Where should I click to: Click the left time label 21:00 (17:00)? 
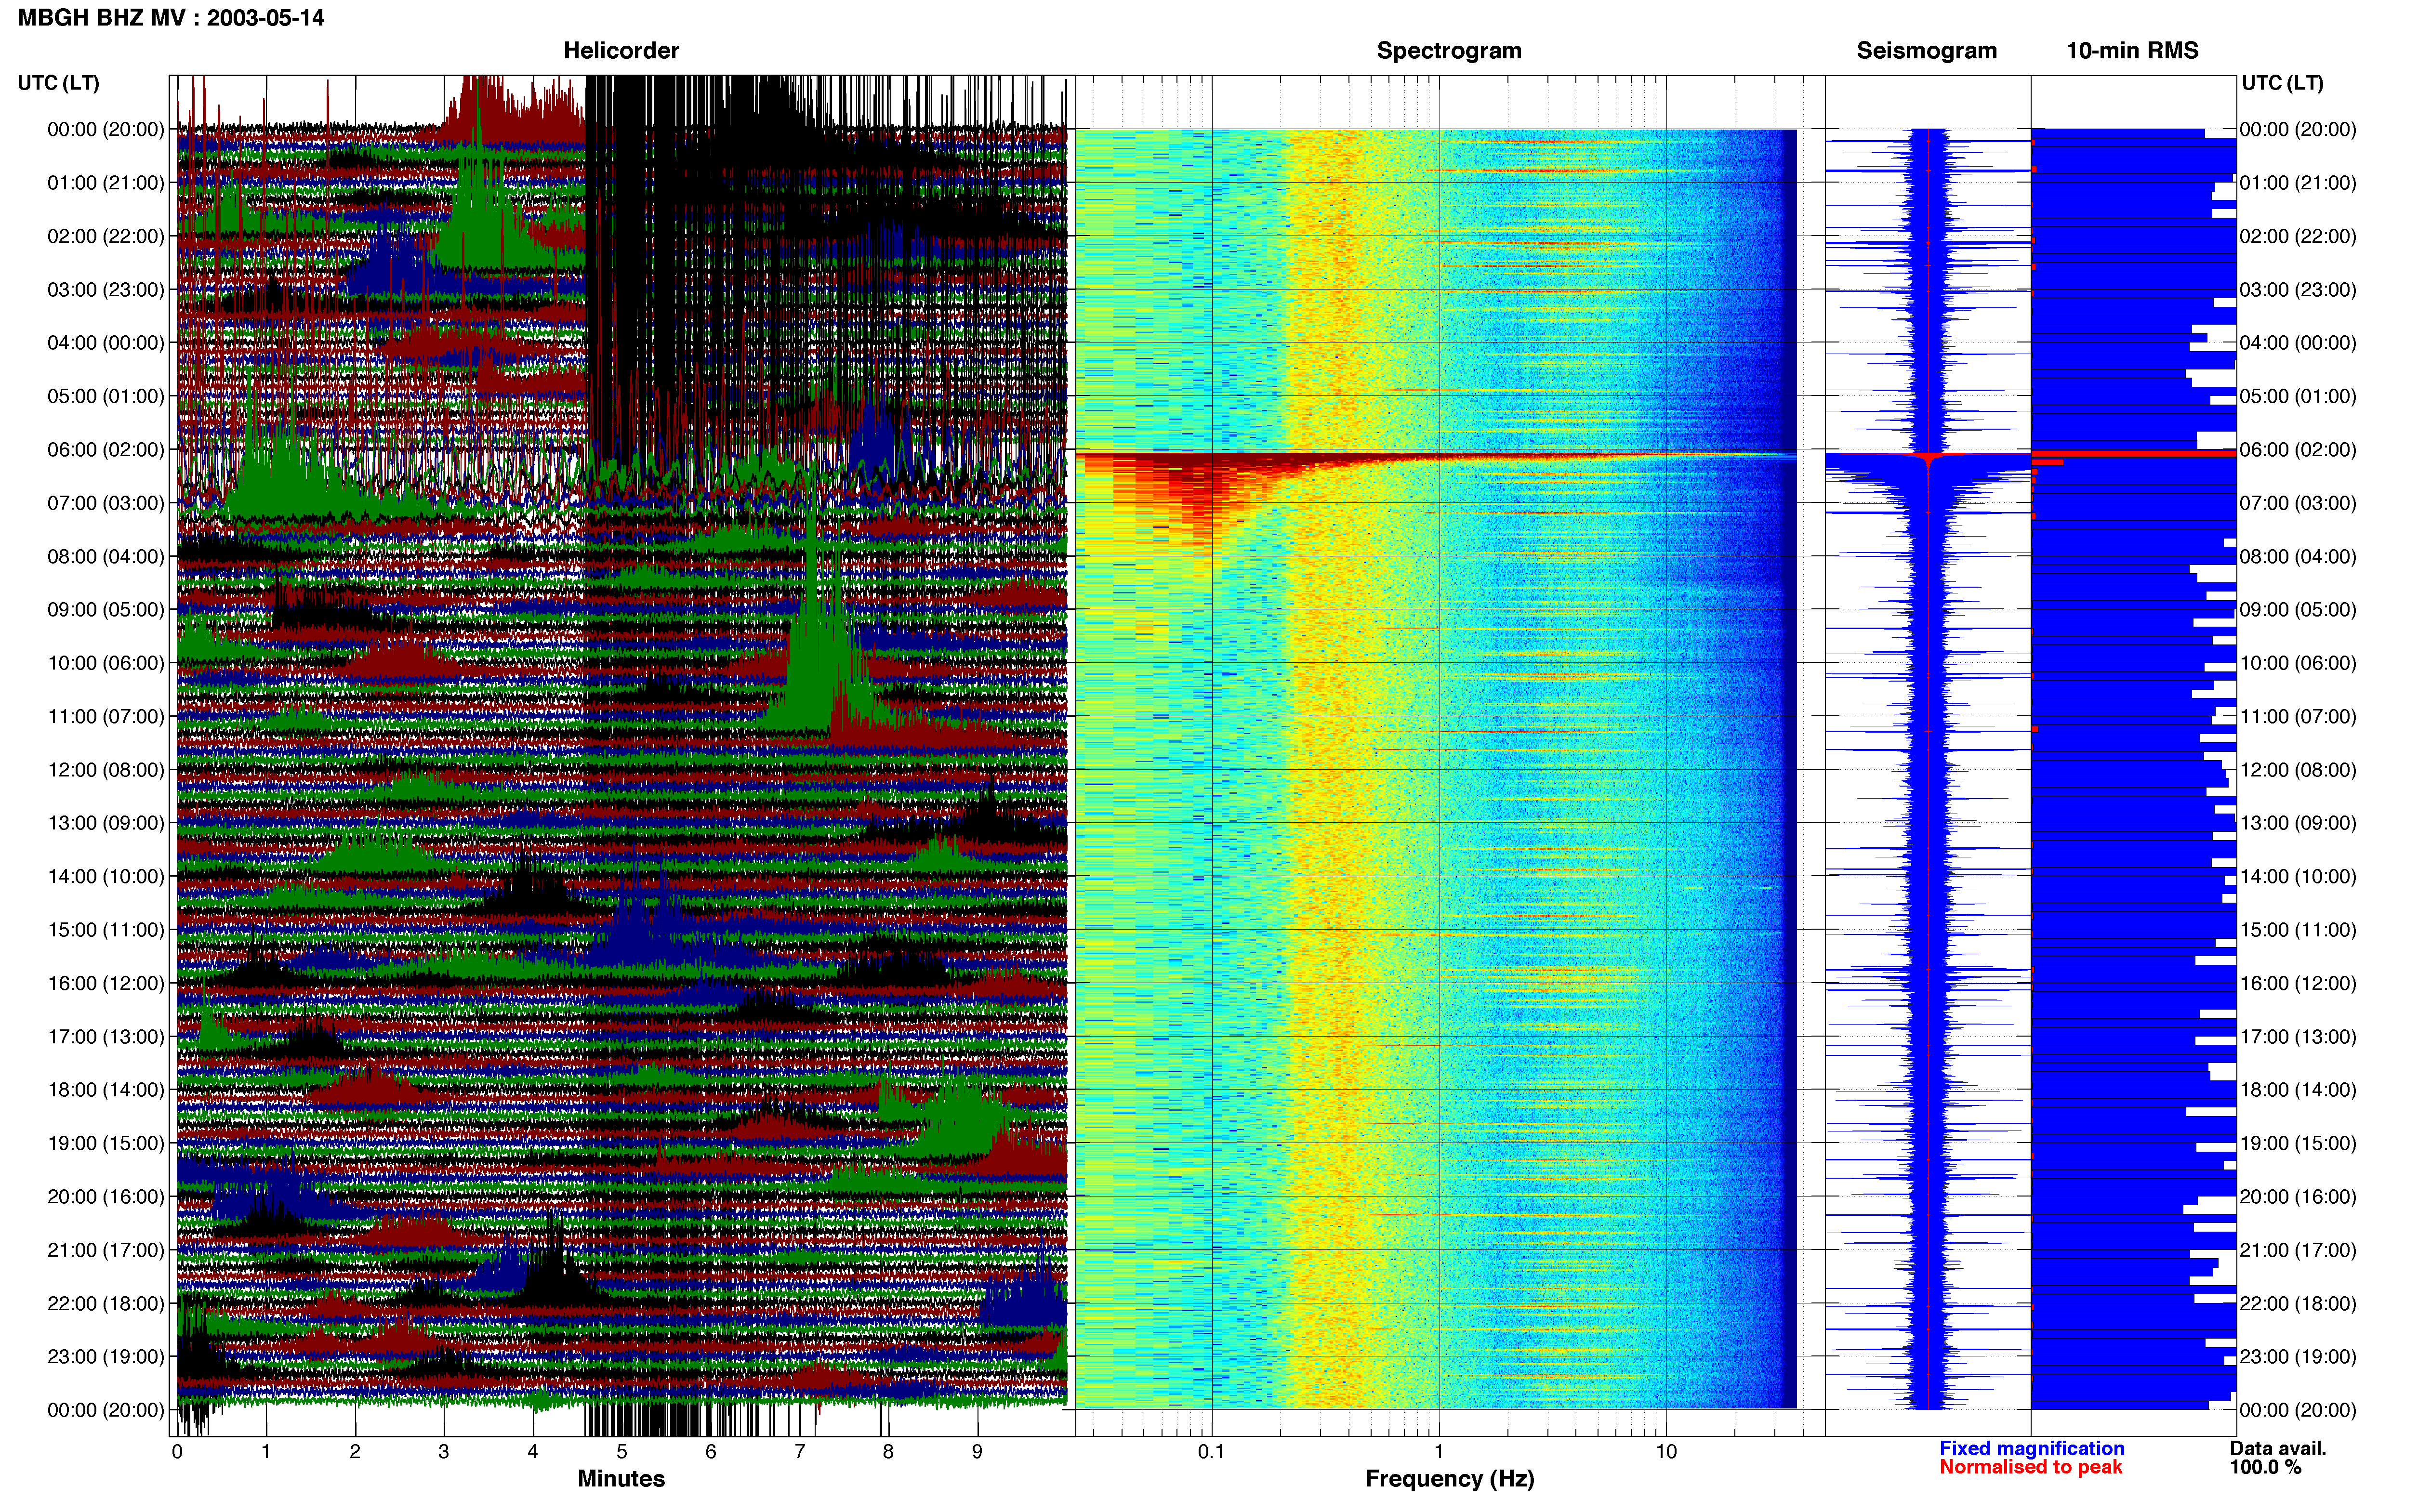pos(106,1250)
